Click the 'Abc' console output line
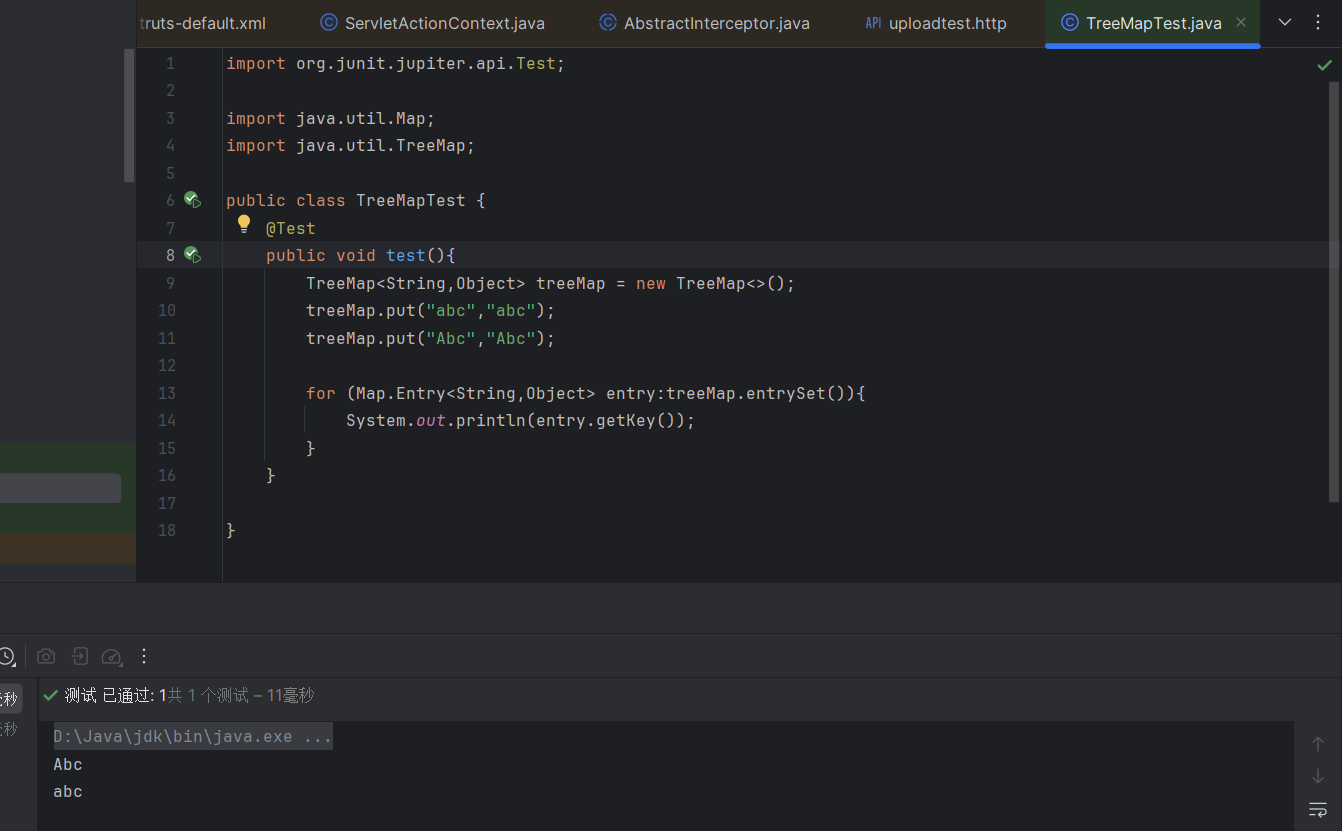The width and height of the screenshot is (1342, 831). pyautogui.click(x=68, y=764)
